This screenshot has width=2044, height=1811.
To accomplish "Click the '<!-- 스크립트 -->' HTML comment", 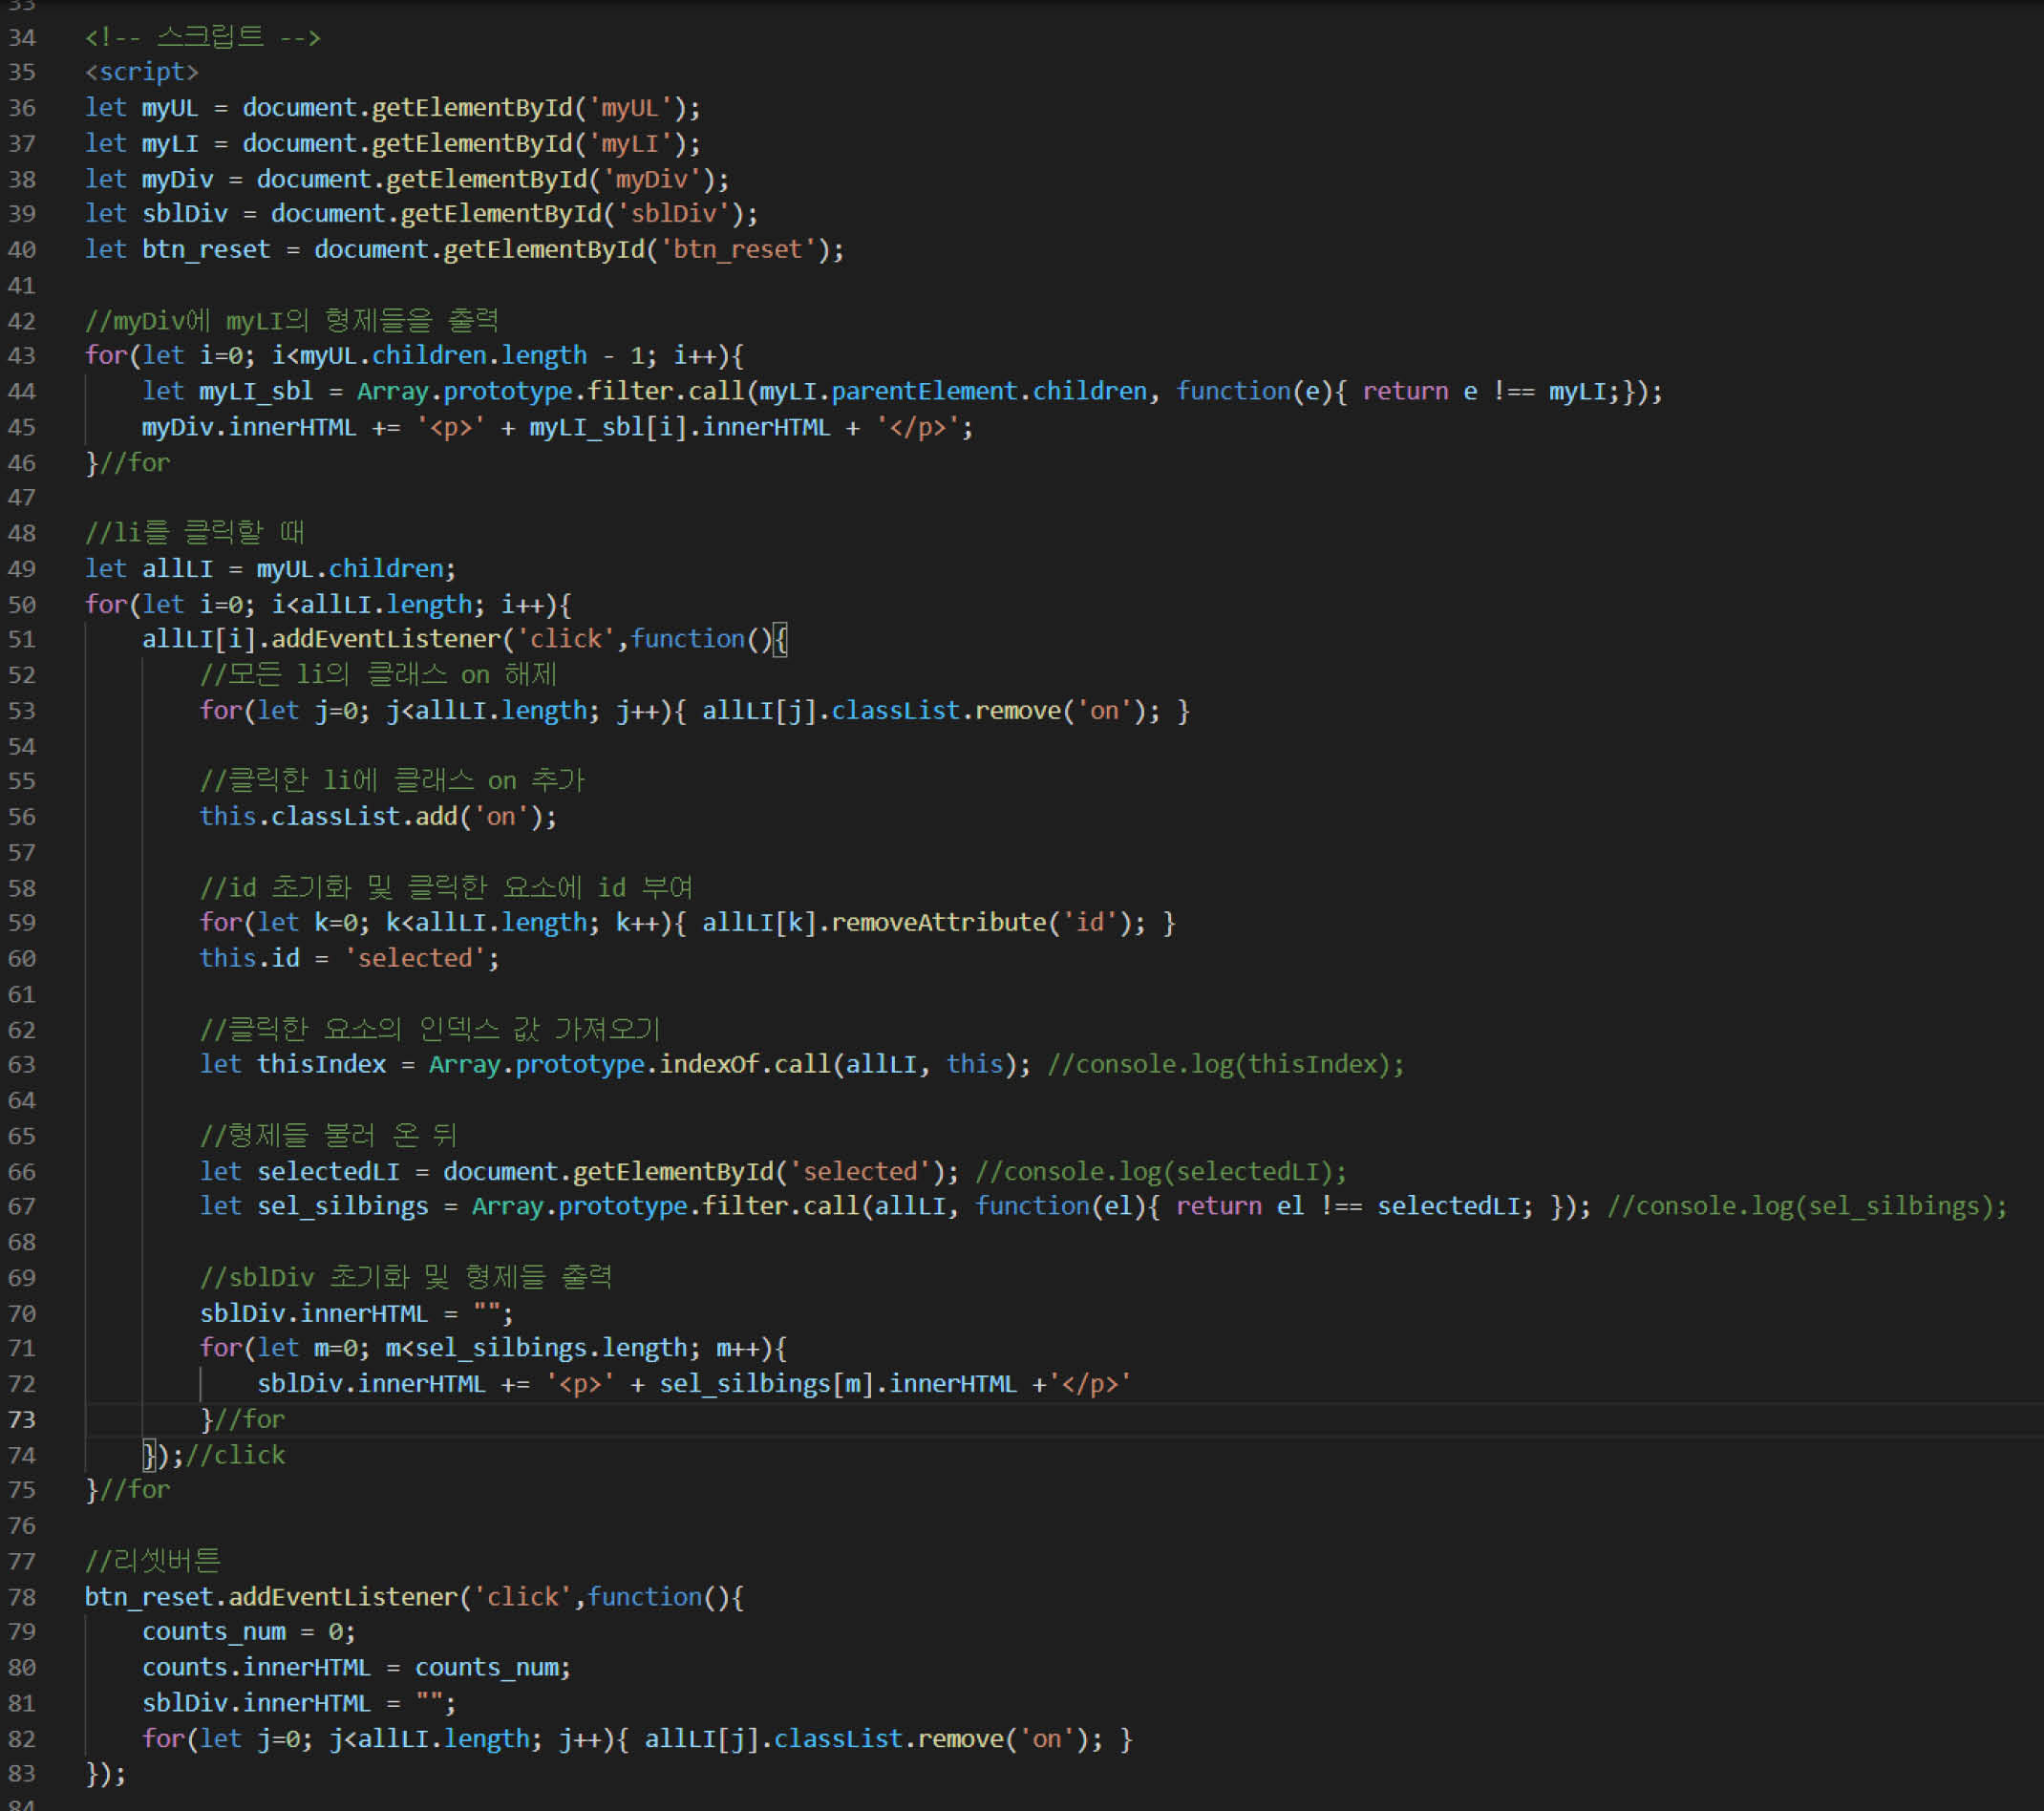I will [x=203, y=37].
